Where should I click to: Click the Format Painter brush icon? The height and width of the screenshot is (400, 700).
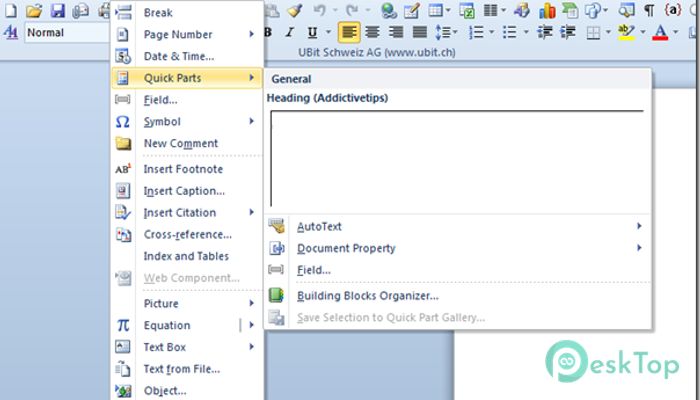click(x=295, y=10)
